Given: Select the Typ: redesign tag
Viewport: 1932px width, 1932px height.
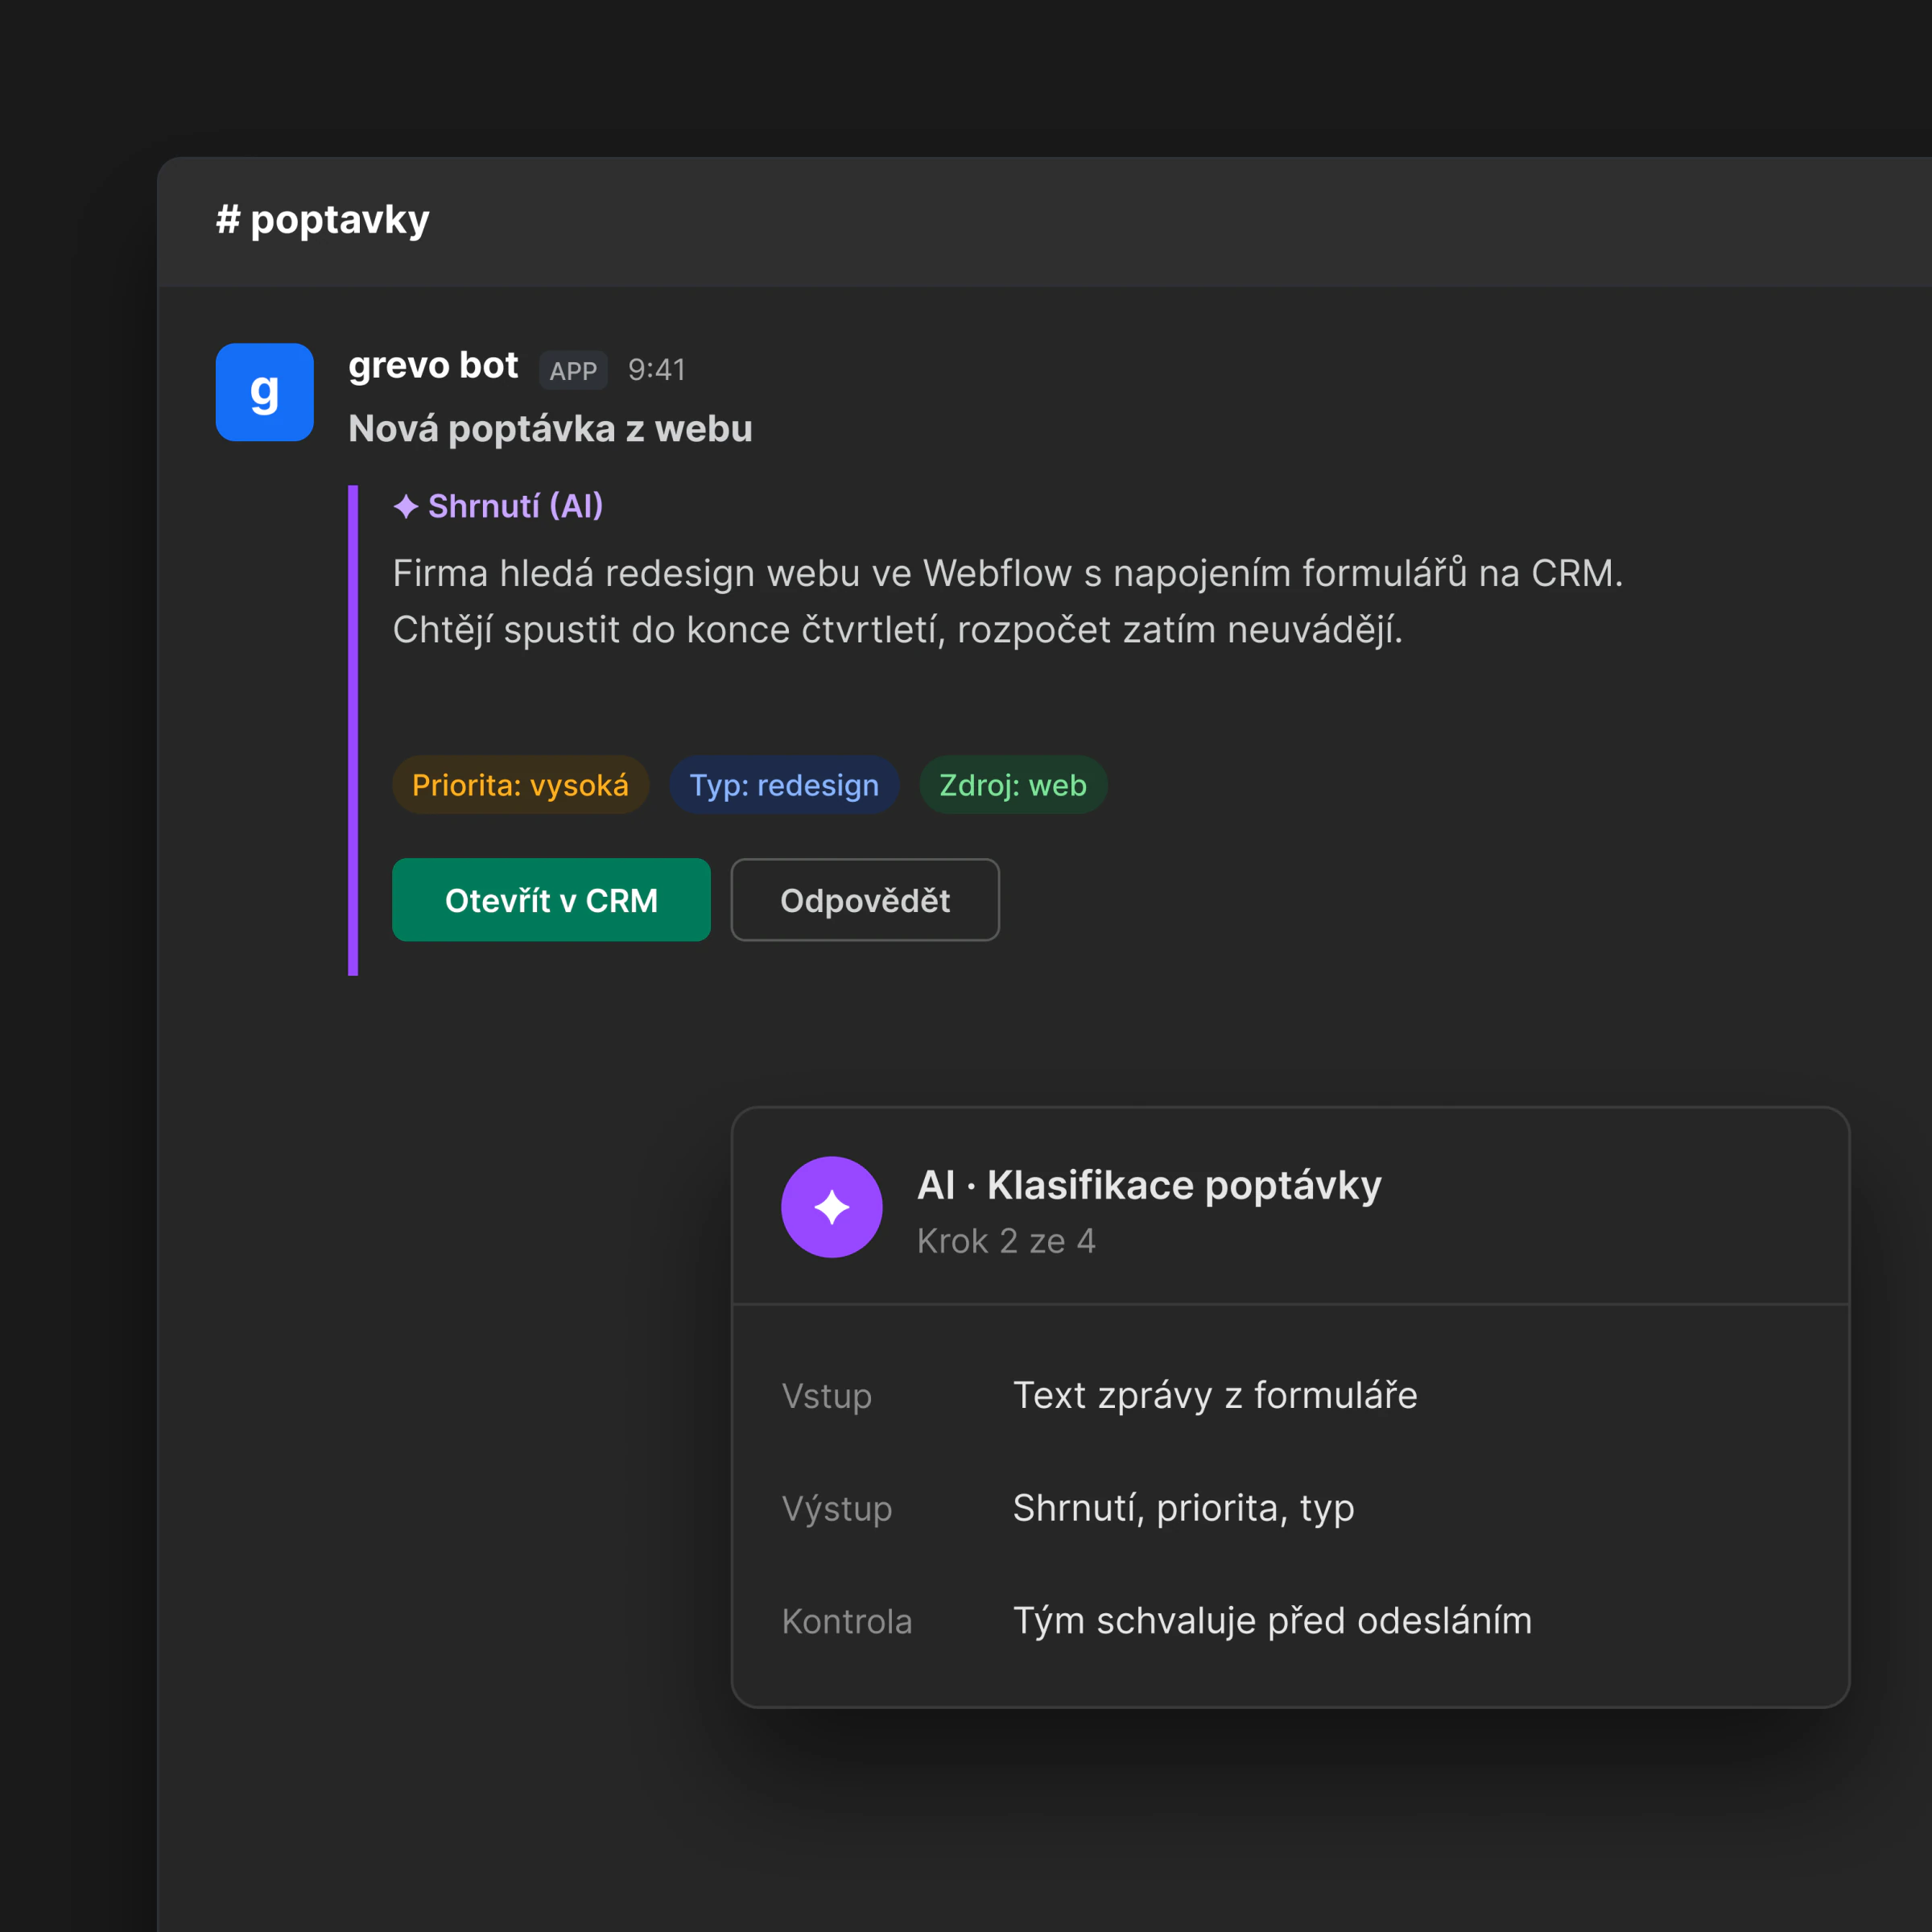Looking at the screenshot, I should tap(784, 785).
